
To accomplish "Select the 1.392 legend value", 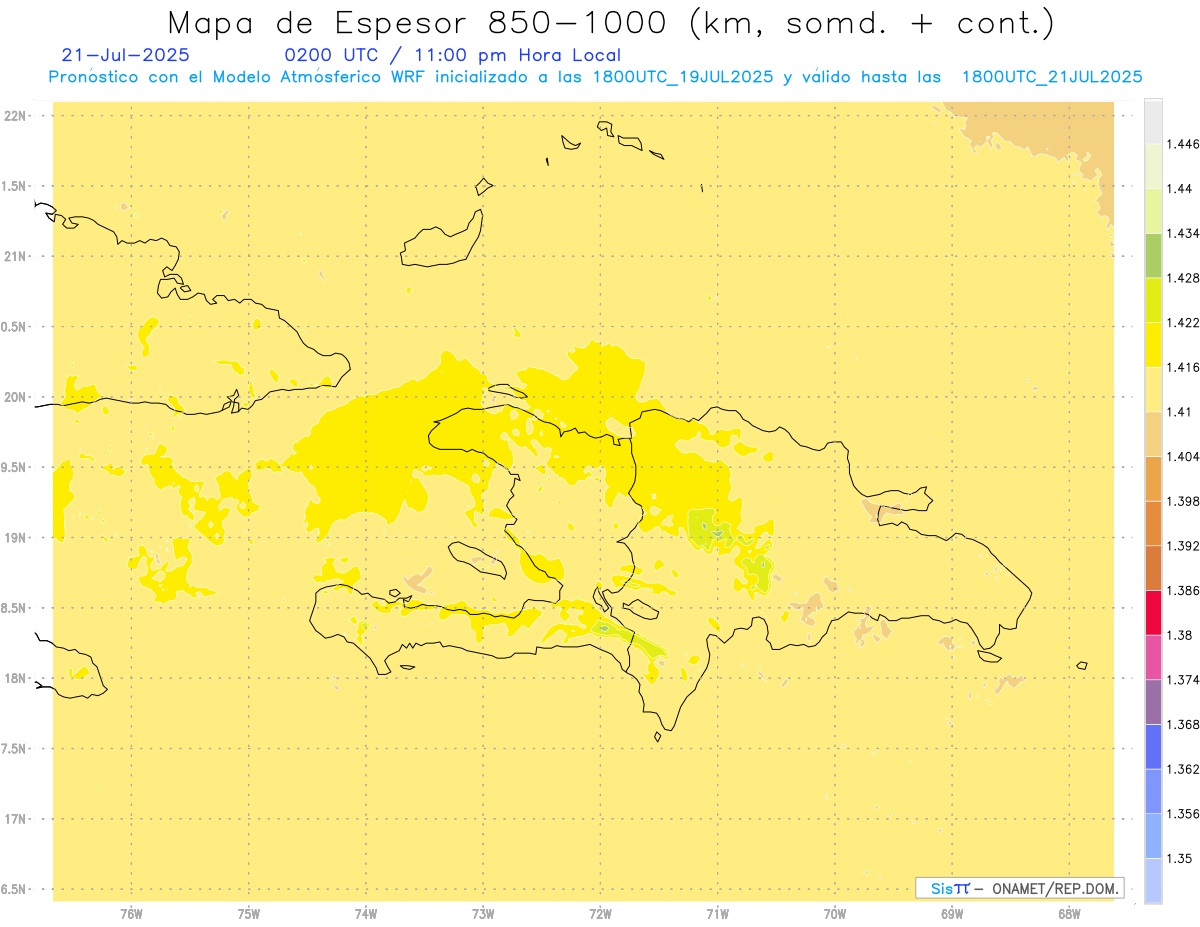I will [x=1182, y=546].
